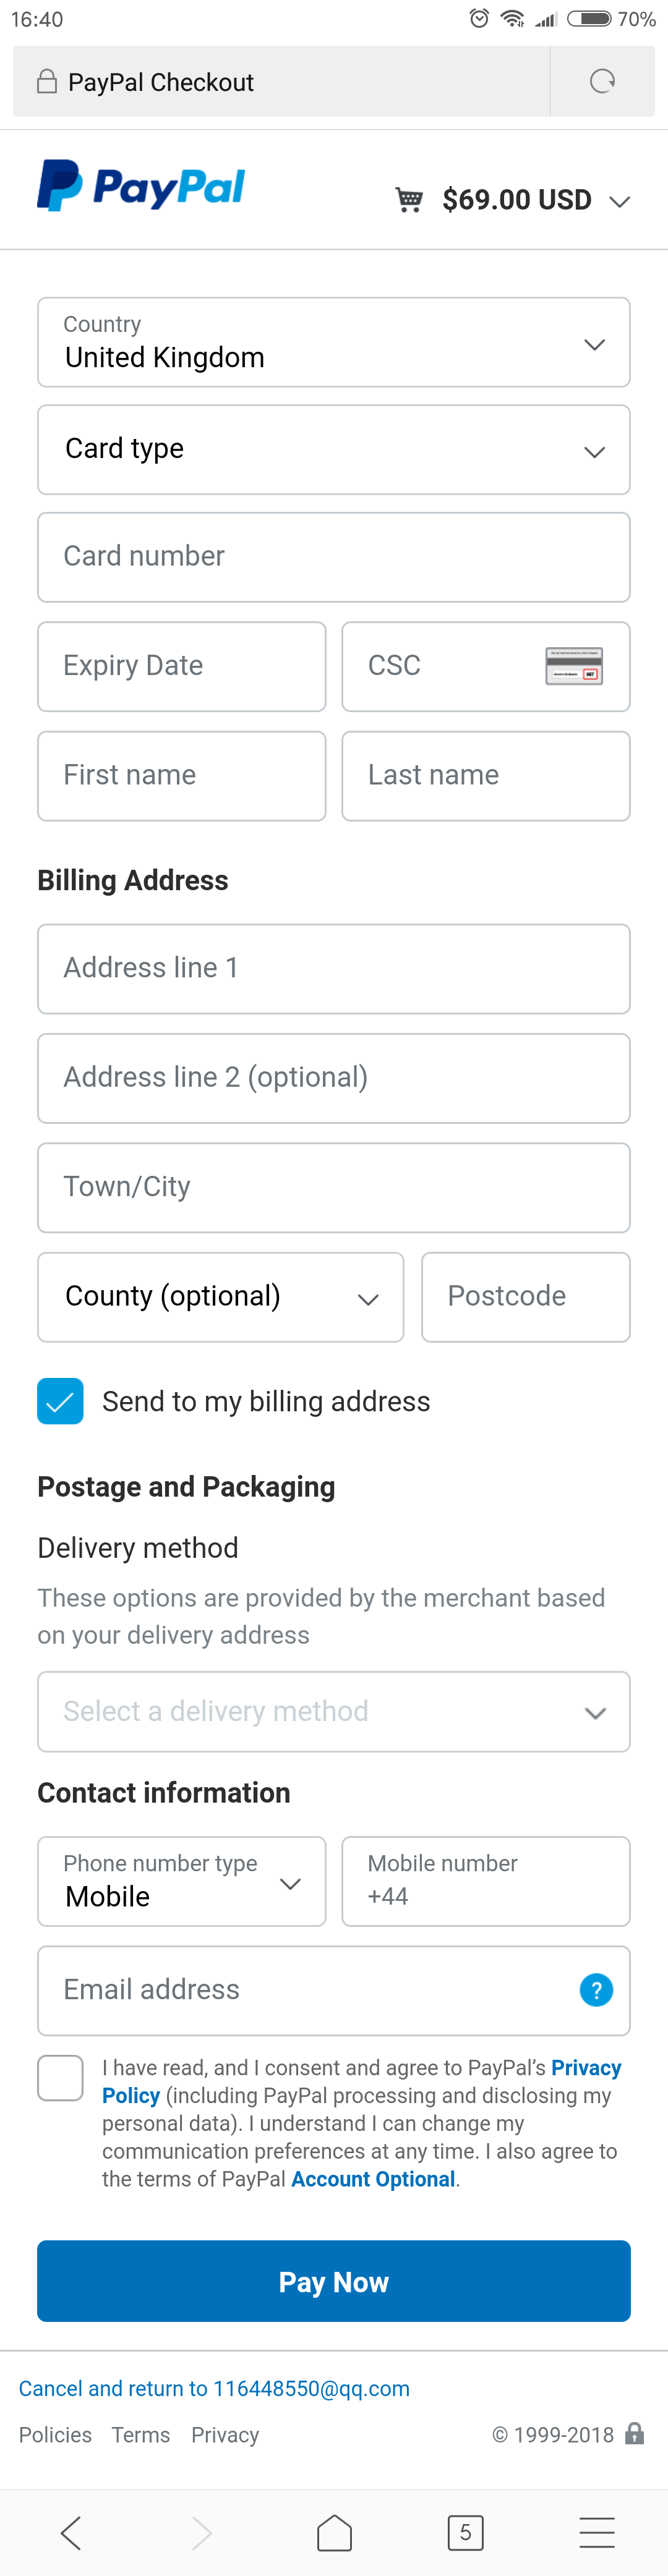Focus the Card number field

point(334,558)
